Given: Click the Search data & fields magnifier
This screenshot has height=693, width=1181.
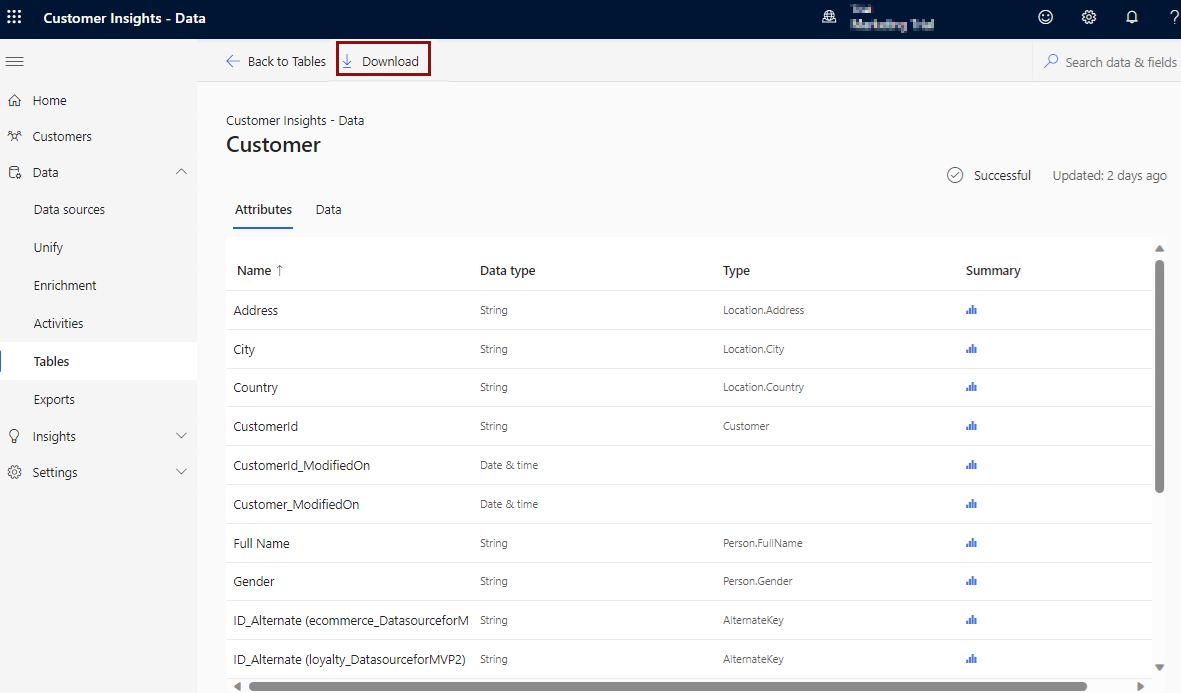Looking at the screenshot, I should point(1050,61).
